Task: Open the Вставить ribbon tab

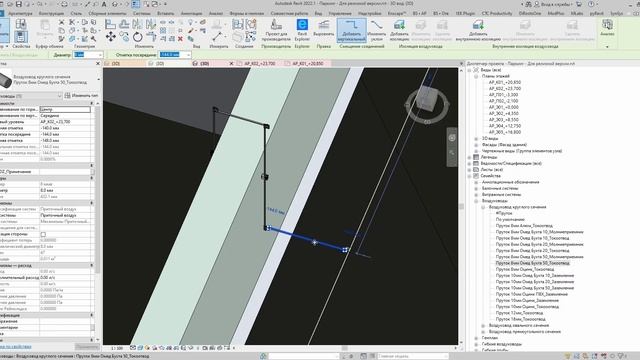Action: [165, 13]
